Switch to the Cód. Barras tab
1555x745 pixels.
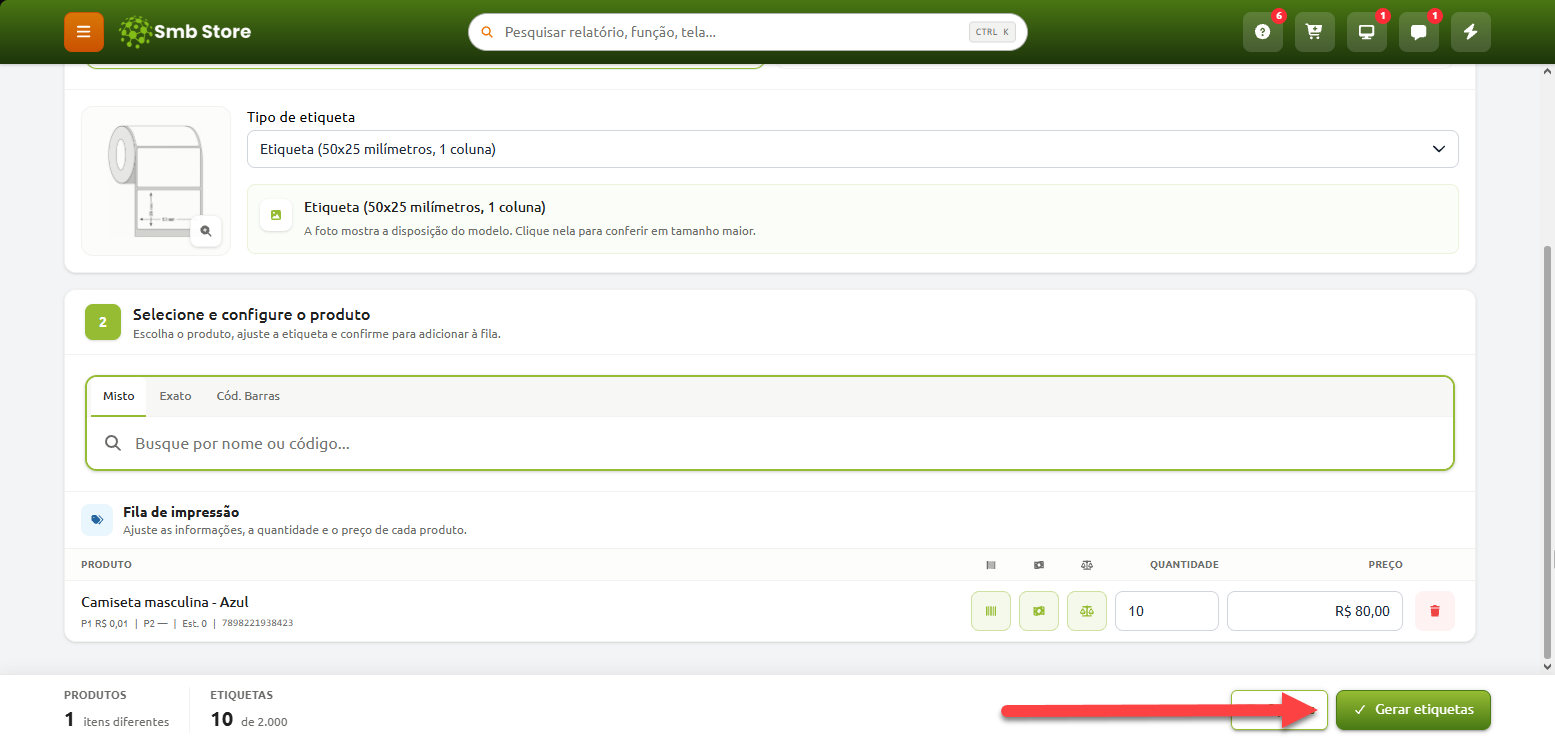point(248,396)
